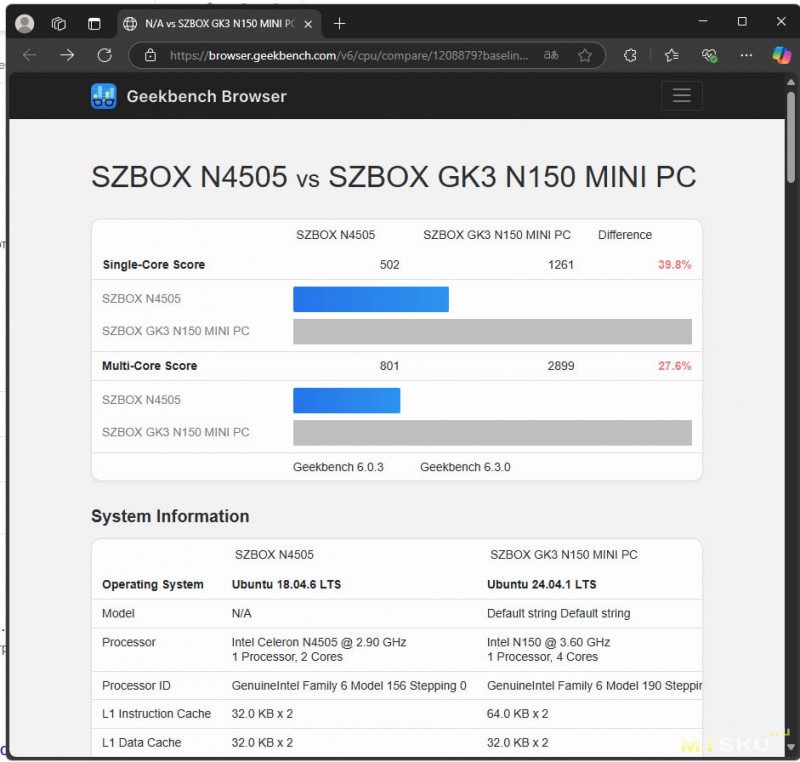This screenshot has height=762, width=800.
Task: Expand the hamburger navigation menu
Action: pos(682,95)
